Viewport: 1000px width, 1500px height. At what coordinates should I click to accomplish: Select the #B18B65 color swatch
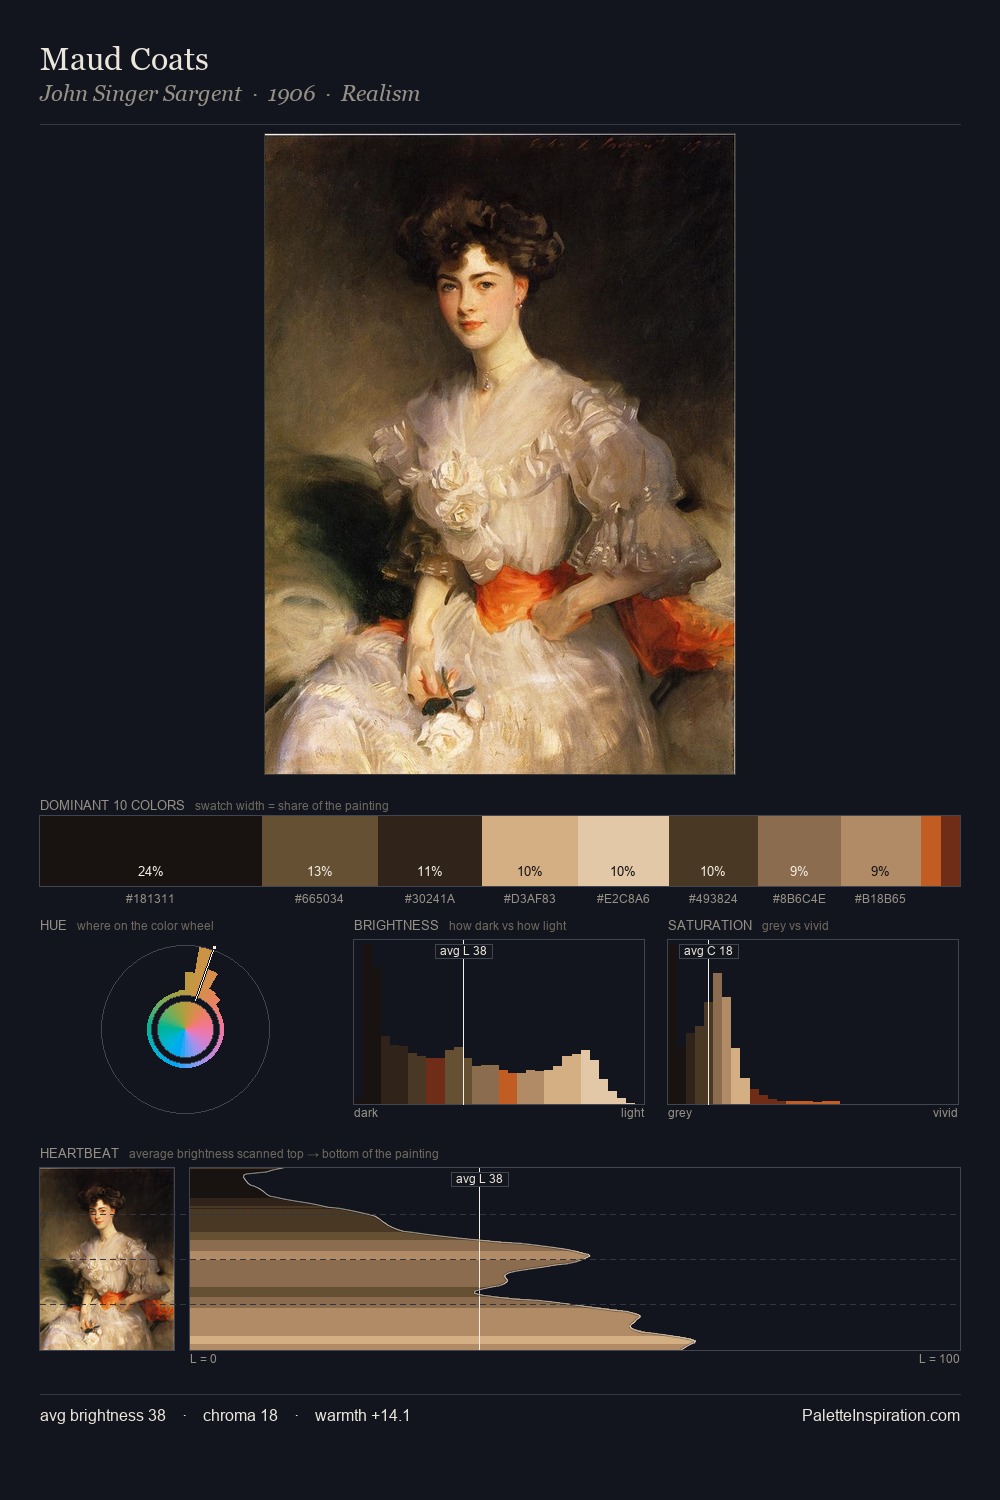(880, 851)
